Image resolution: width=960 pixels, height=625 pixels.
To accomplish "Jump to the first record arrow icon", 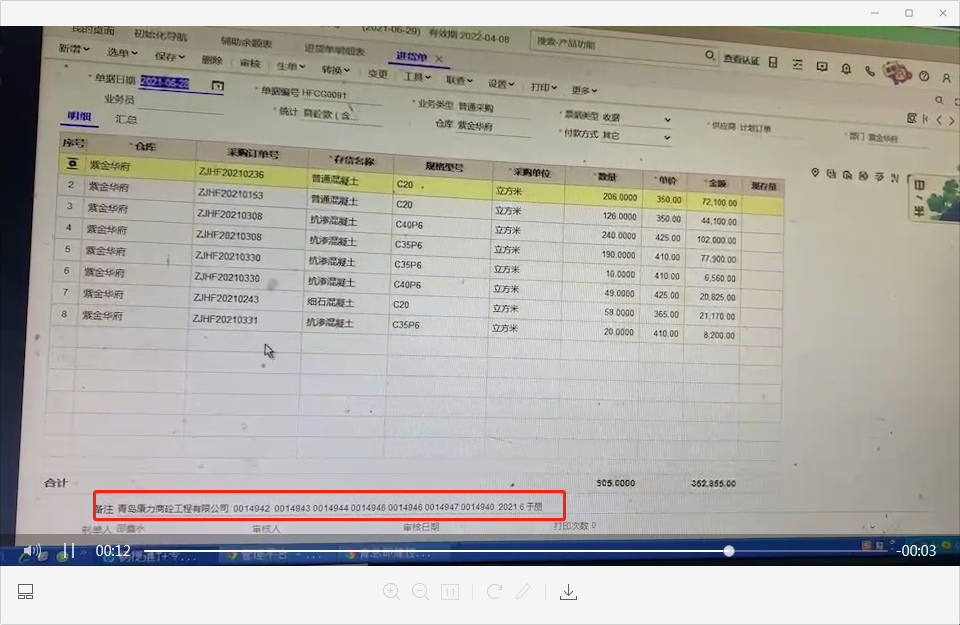I will tap(926, 119).
